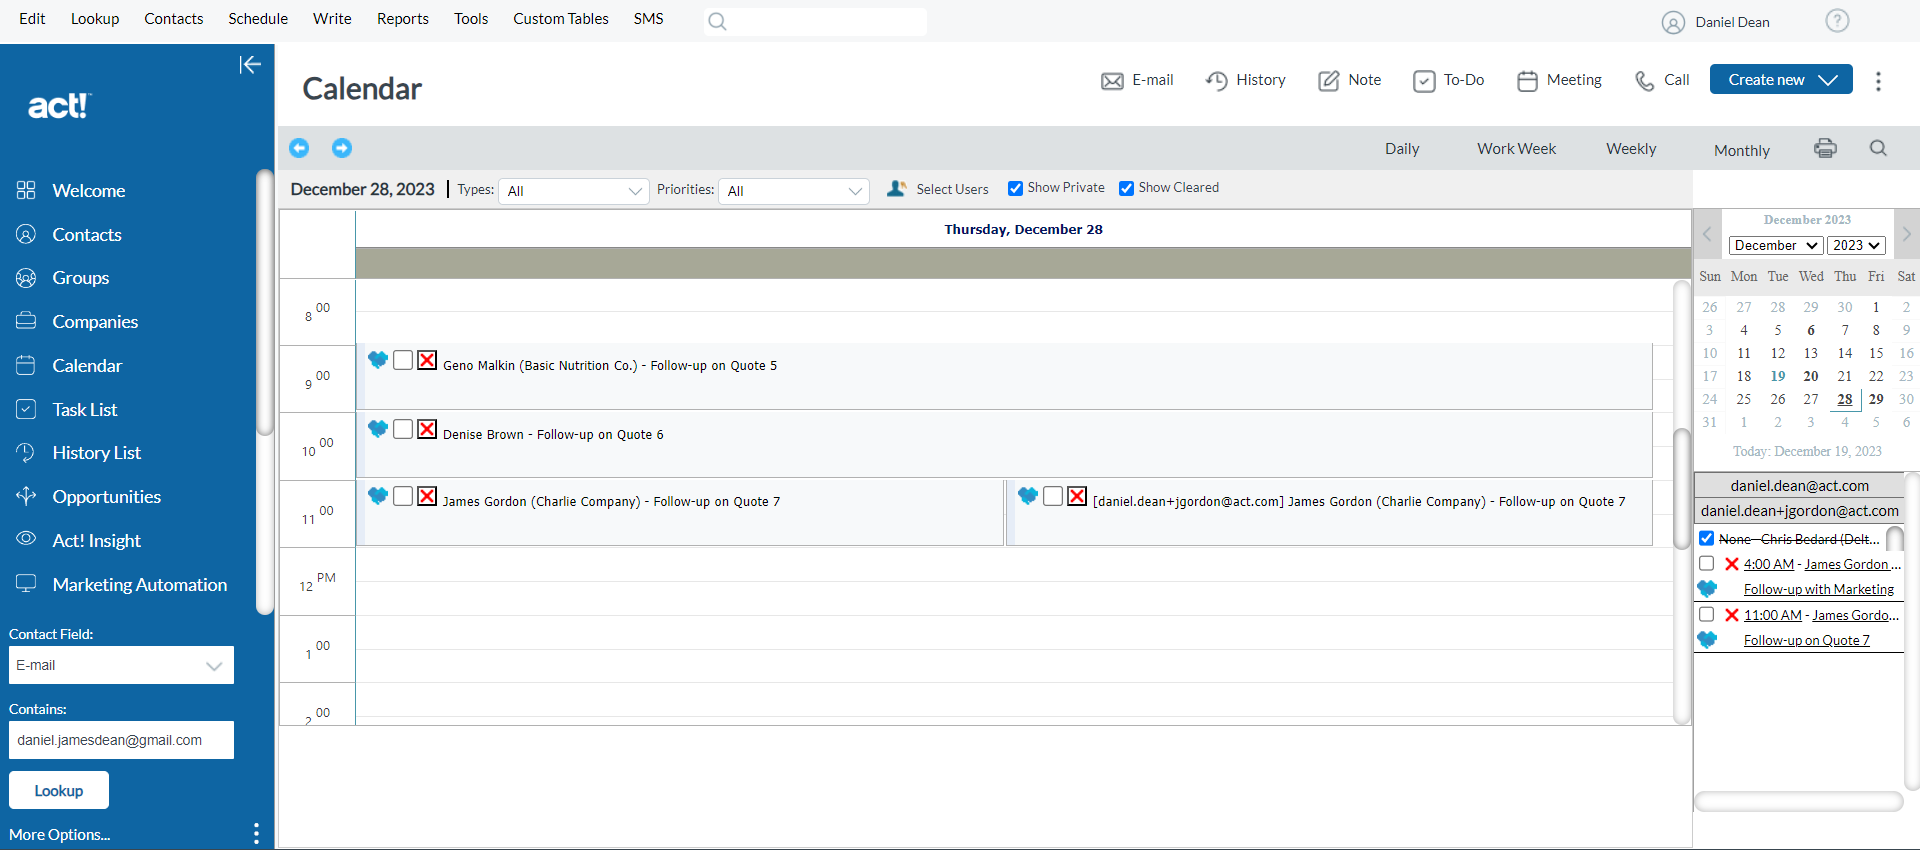This screenshot has width=1920, height=850.
Task: Open the Priorities dropdown
Action: point(794,191)
